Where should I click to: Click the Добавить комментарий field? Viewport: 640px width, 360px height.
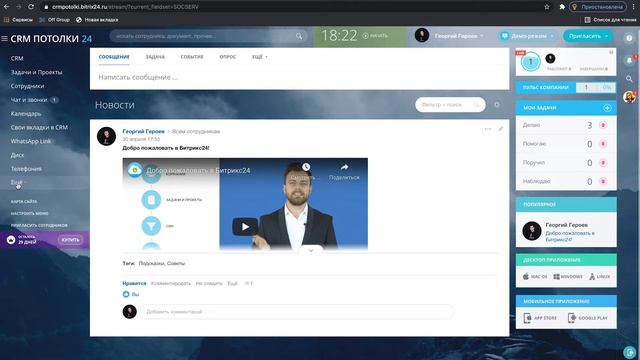296,312
